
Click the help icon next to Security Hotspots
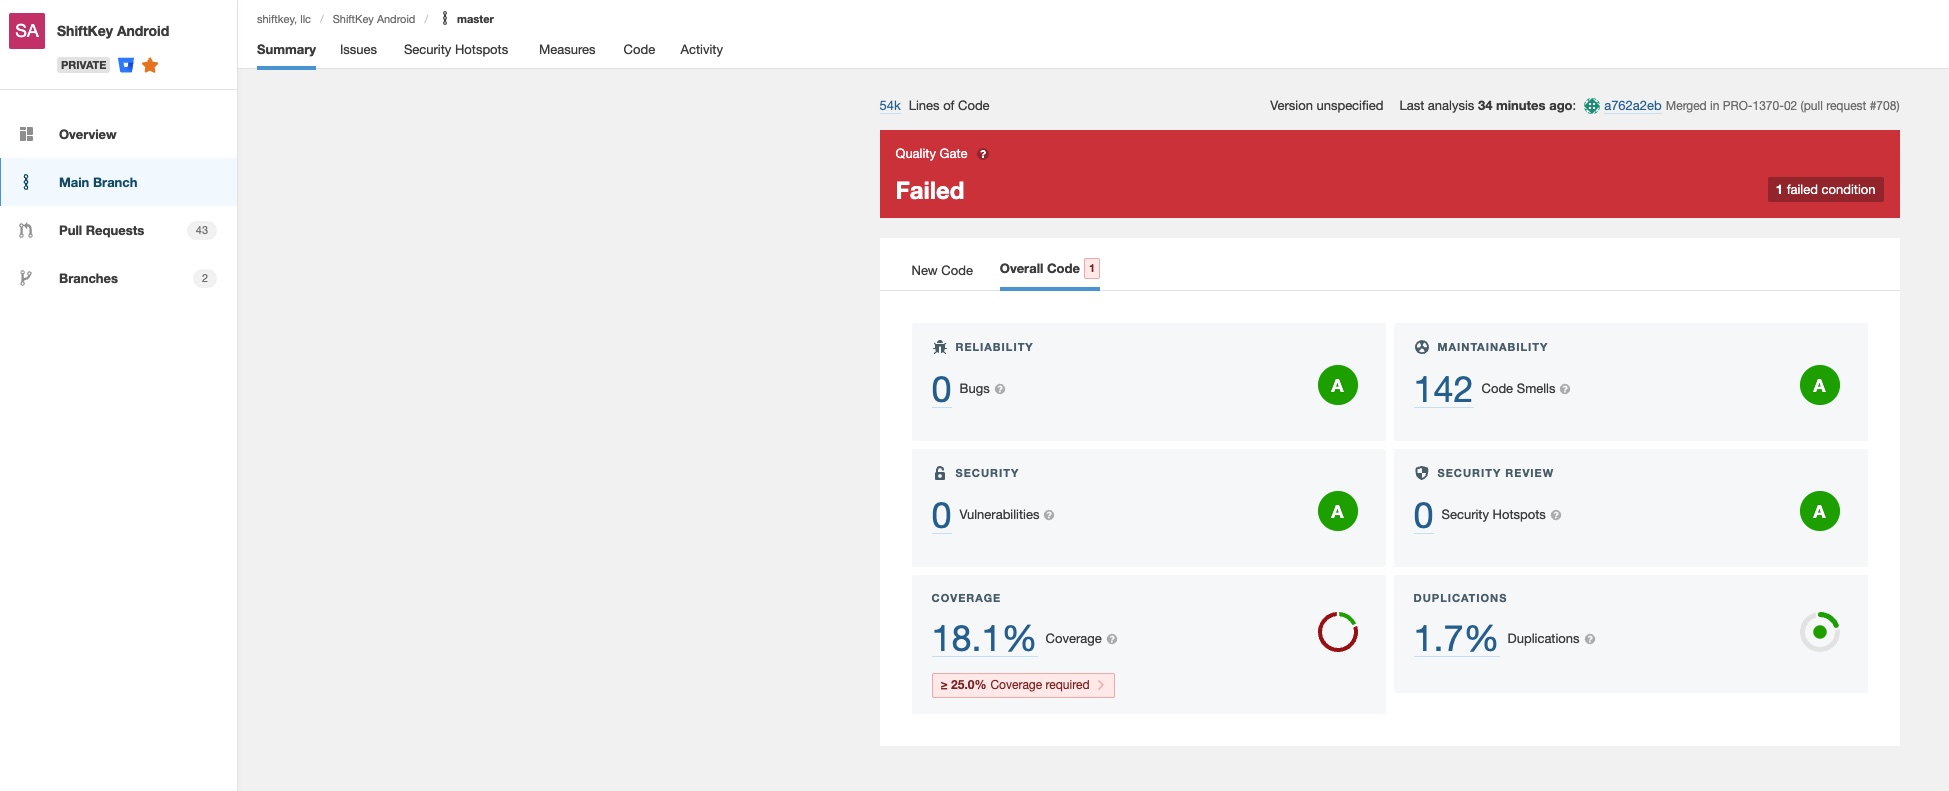click(1556, 515)
